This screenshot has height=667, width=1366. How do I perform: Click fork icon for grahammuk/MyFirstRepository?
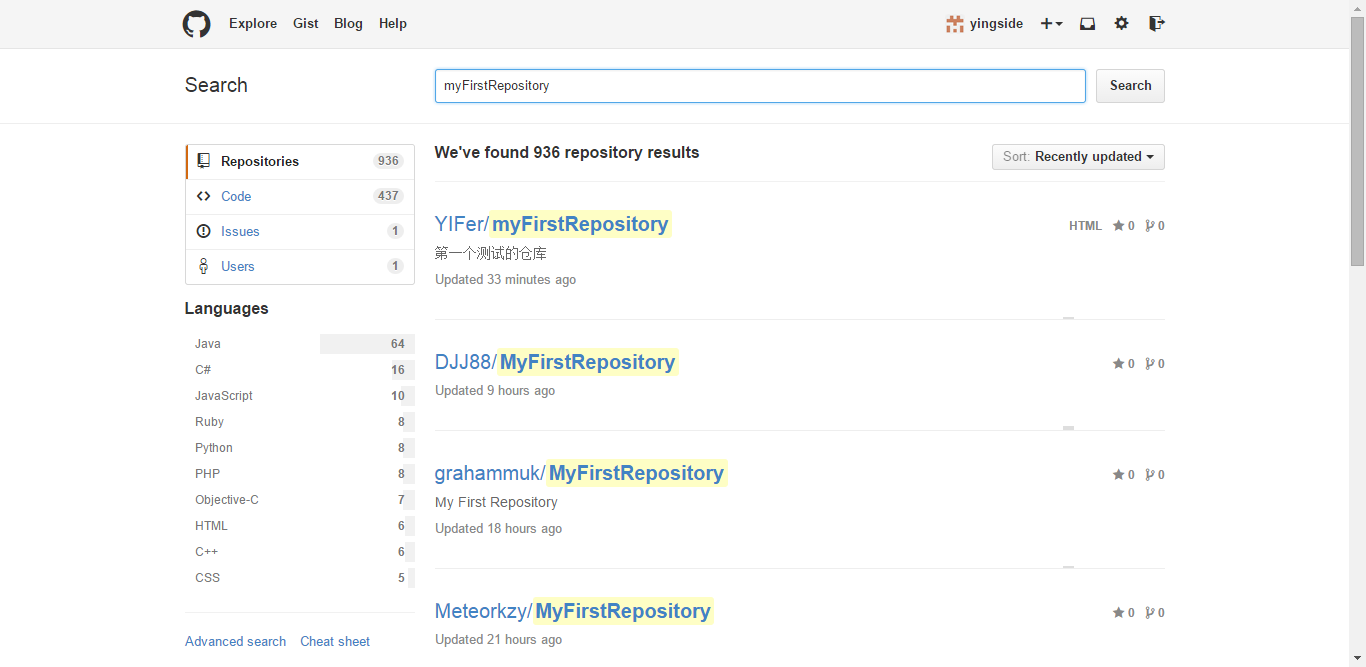[1150, 475]
